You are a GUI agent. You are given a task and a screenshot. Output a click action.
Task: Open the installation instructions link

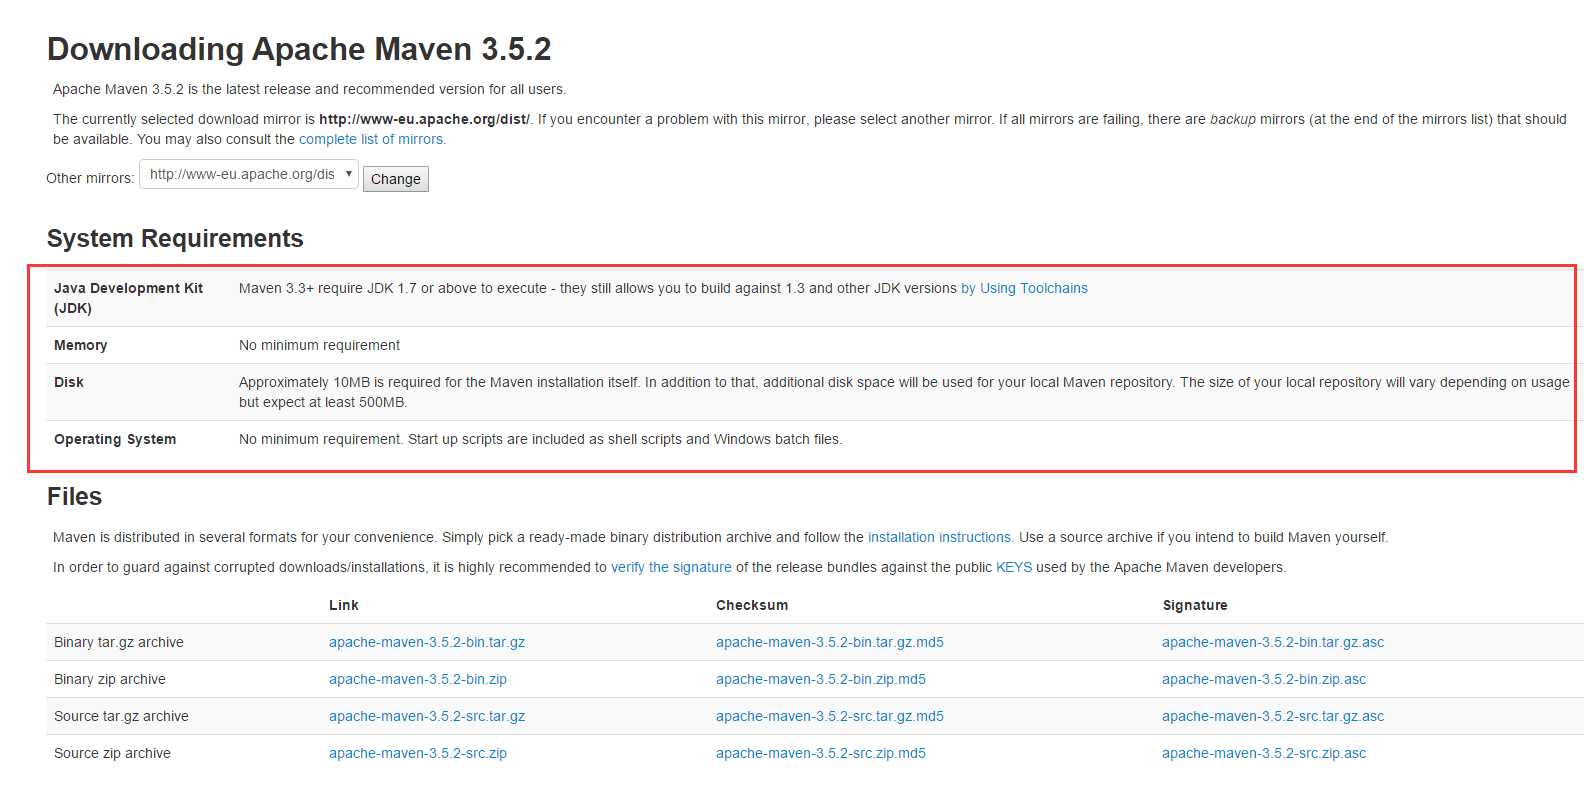tap(940, 537)
